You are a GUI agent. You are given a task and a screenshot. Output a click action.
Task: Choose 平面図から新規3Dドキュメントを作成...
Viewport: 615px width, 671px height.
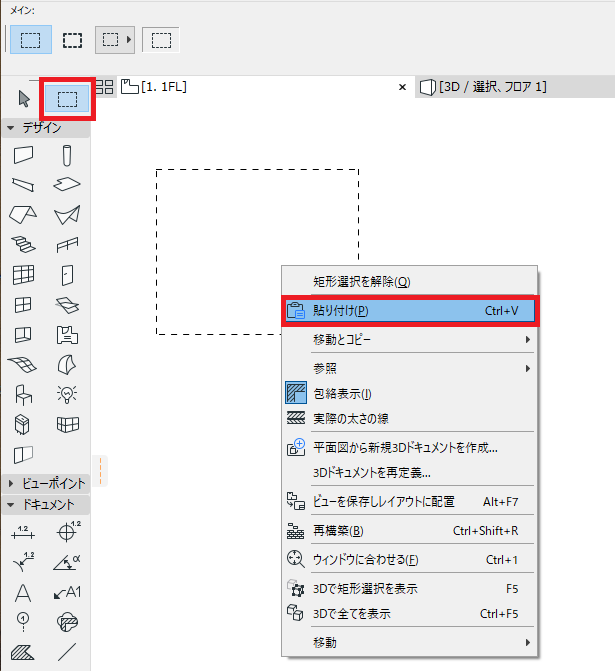point(410,448)
